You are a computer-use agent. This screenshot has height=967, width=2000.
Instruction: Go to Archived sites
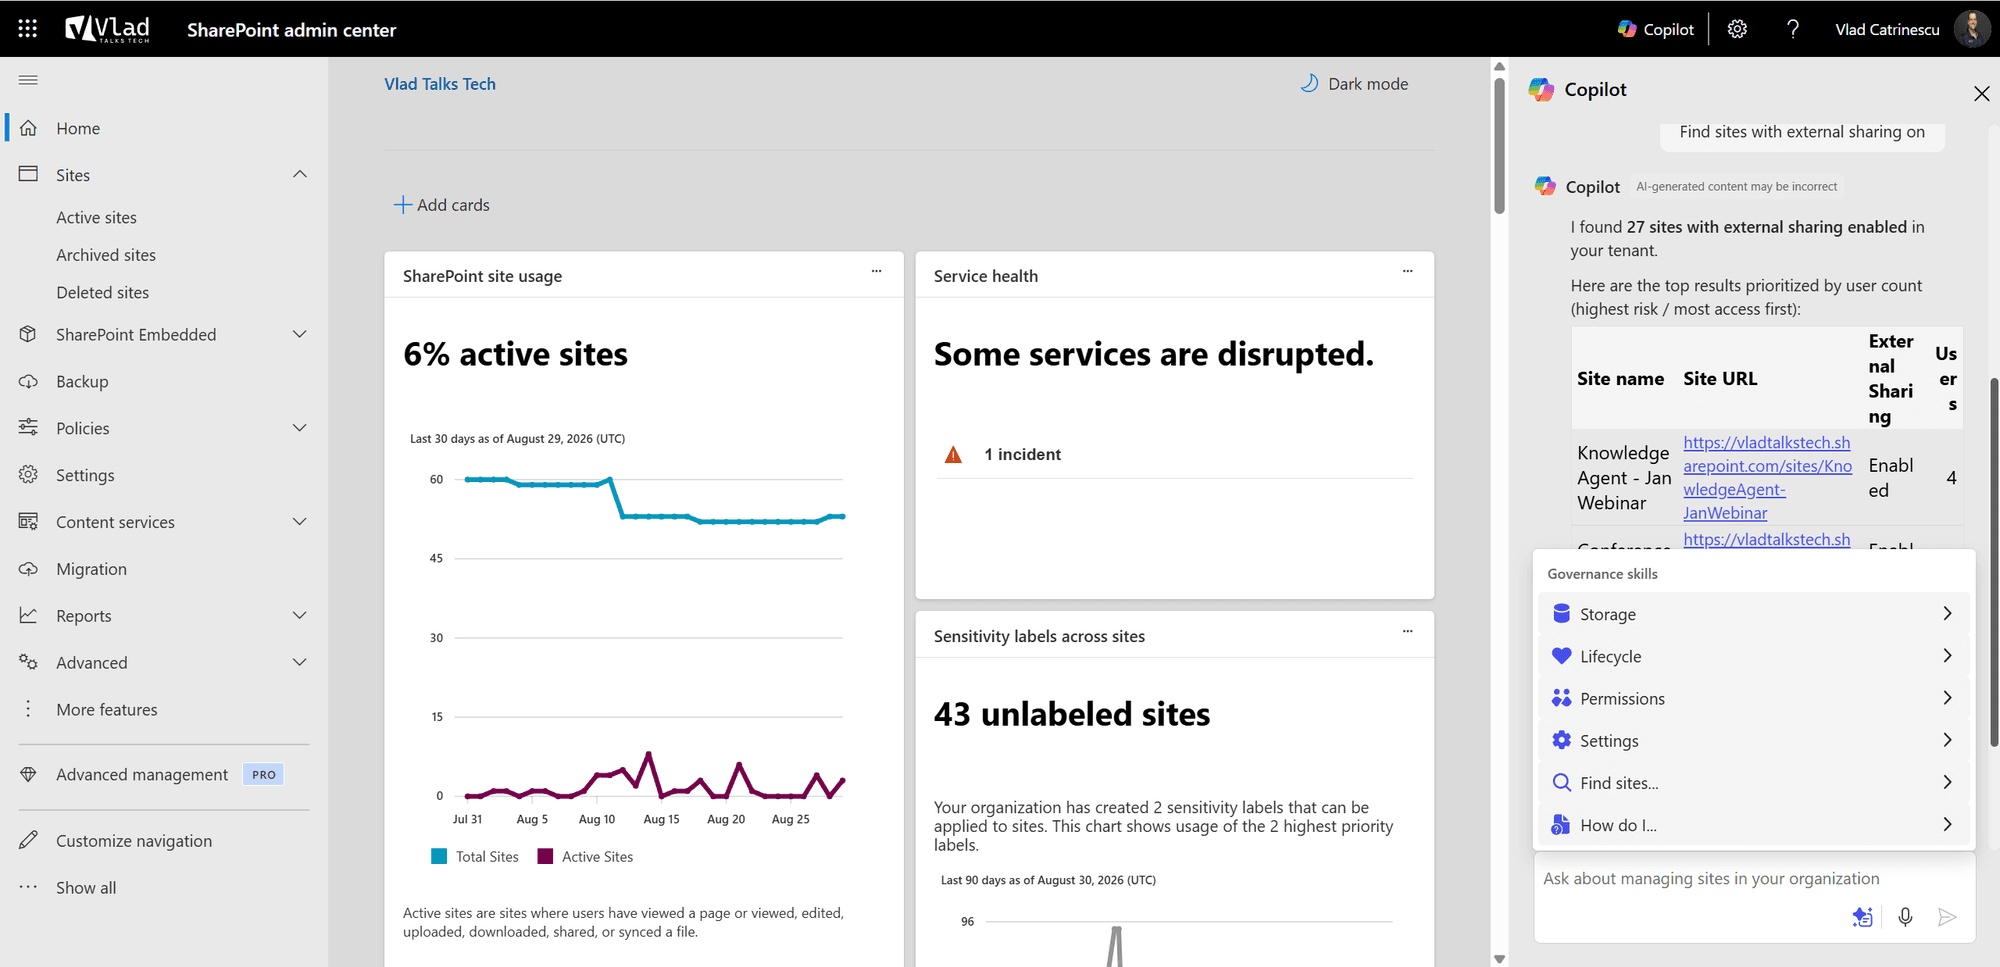[106, 255]
